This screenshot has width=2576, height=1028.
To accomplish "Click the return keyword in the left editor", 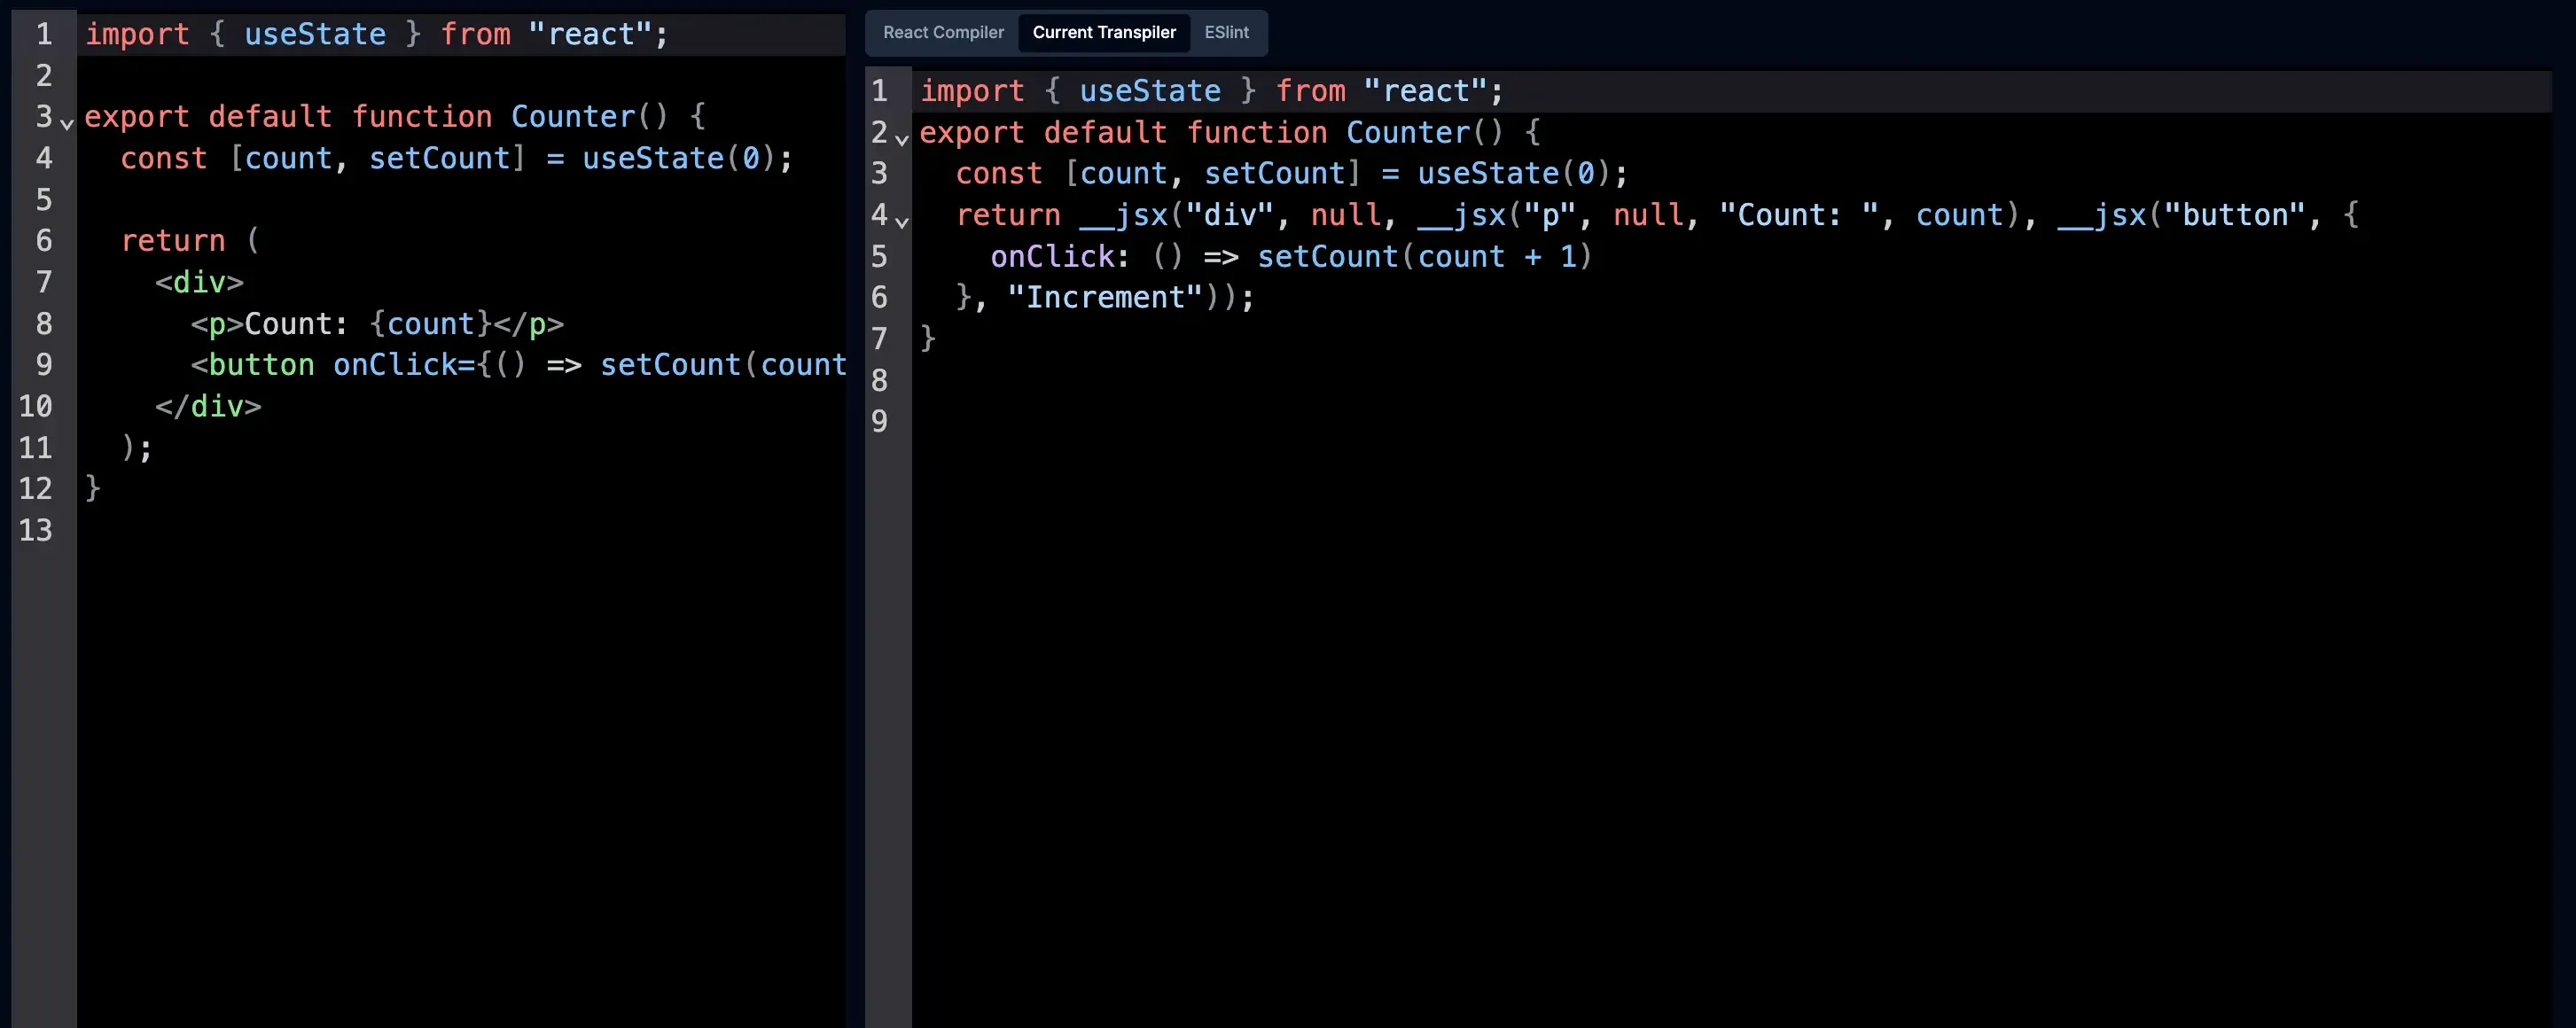I will click(173, 241).
